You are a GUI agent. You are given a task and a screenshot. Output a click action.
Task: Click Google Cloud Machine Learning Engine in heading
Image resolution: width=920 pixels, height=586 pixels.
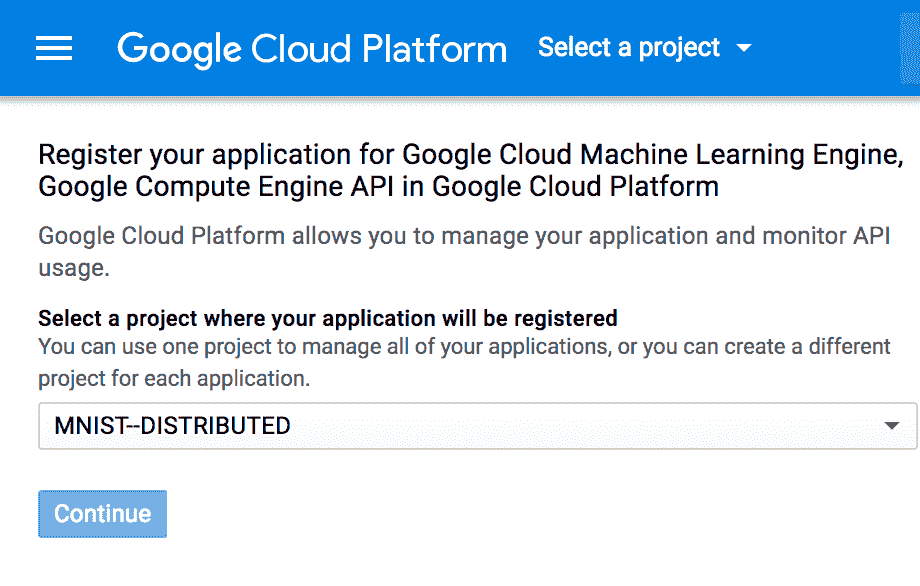pyautogui.click(x=652, y=155)
